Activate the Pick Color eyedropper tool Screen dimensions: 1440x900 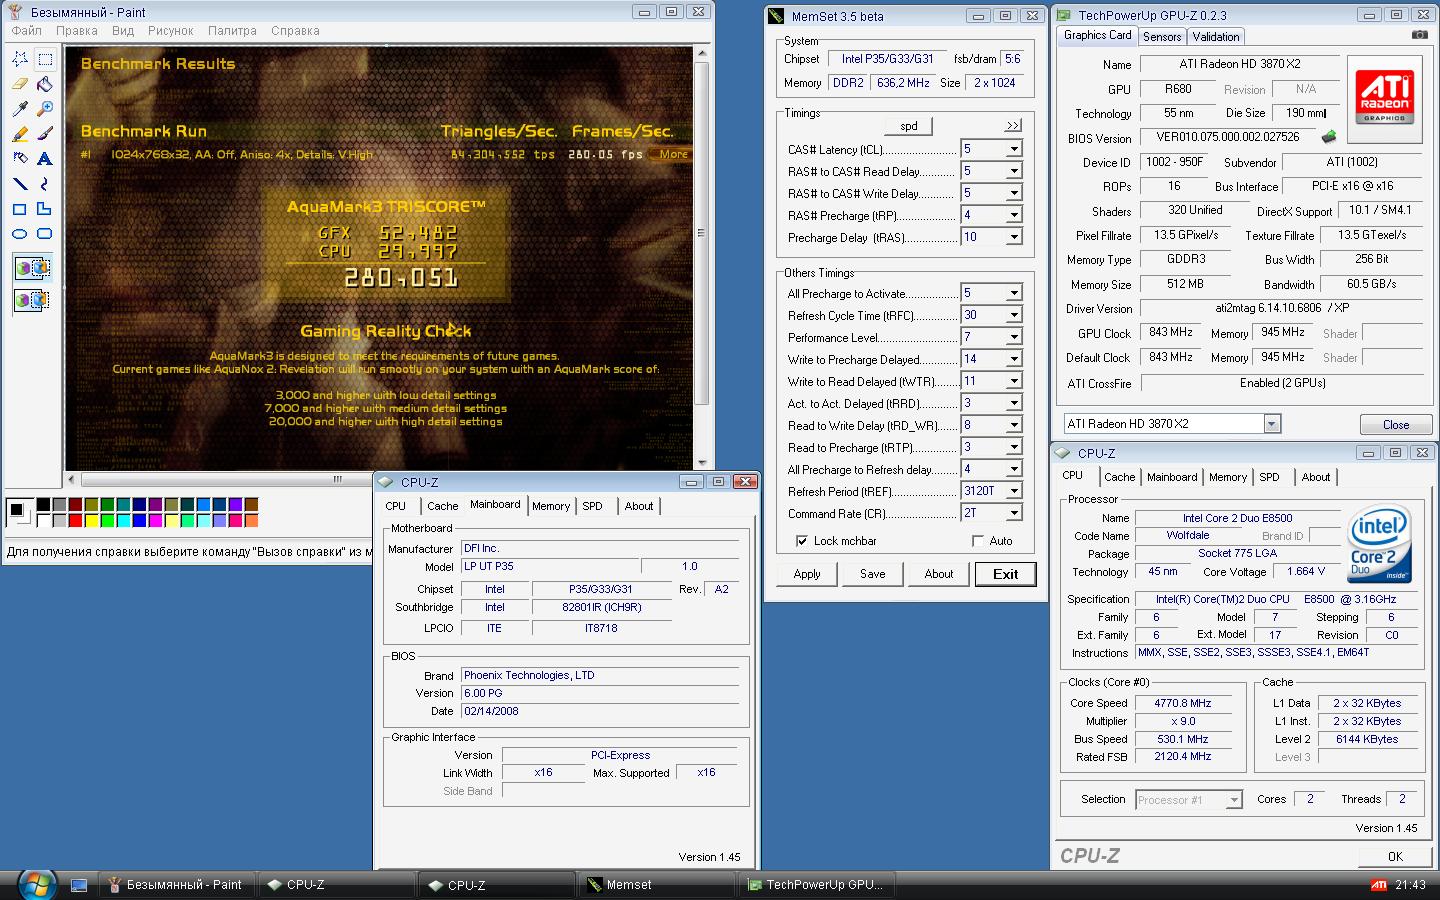(x=19, y=109)
